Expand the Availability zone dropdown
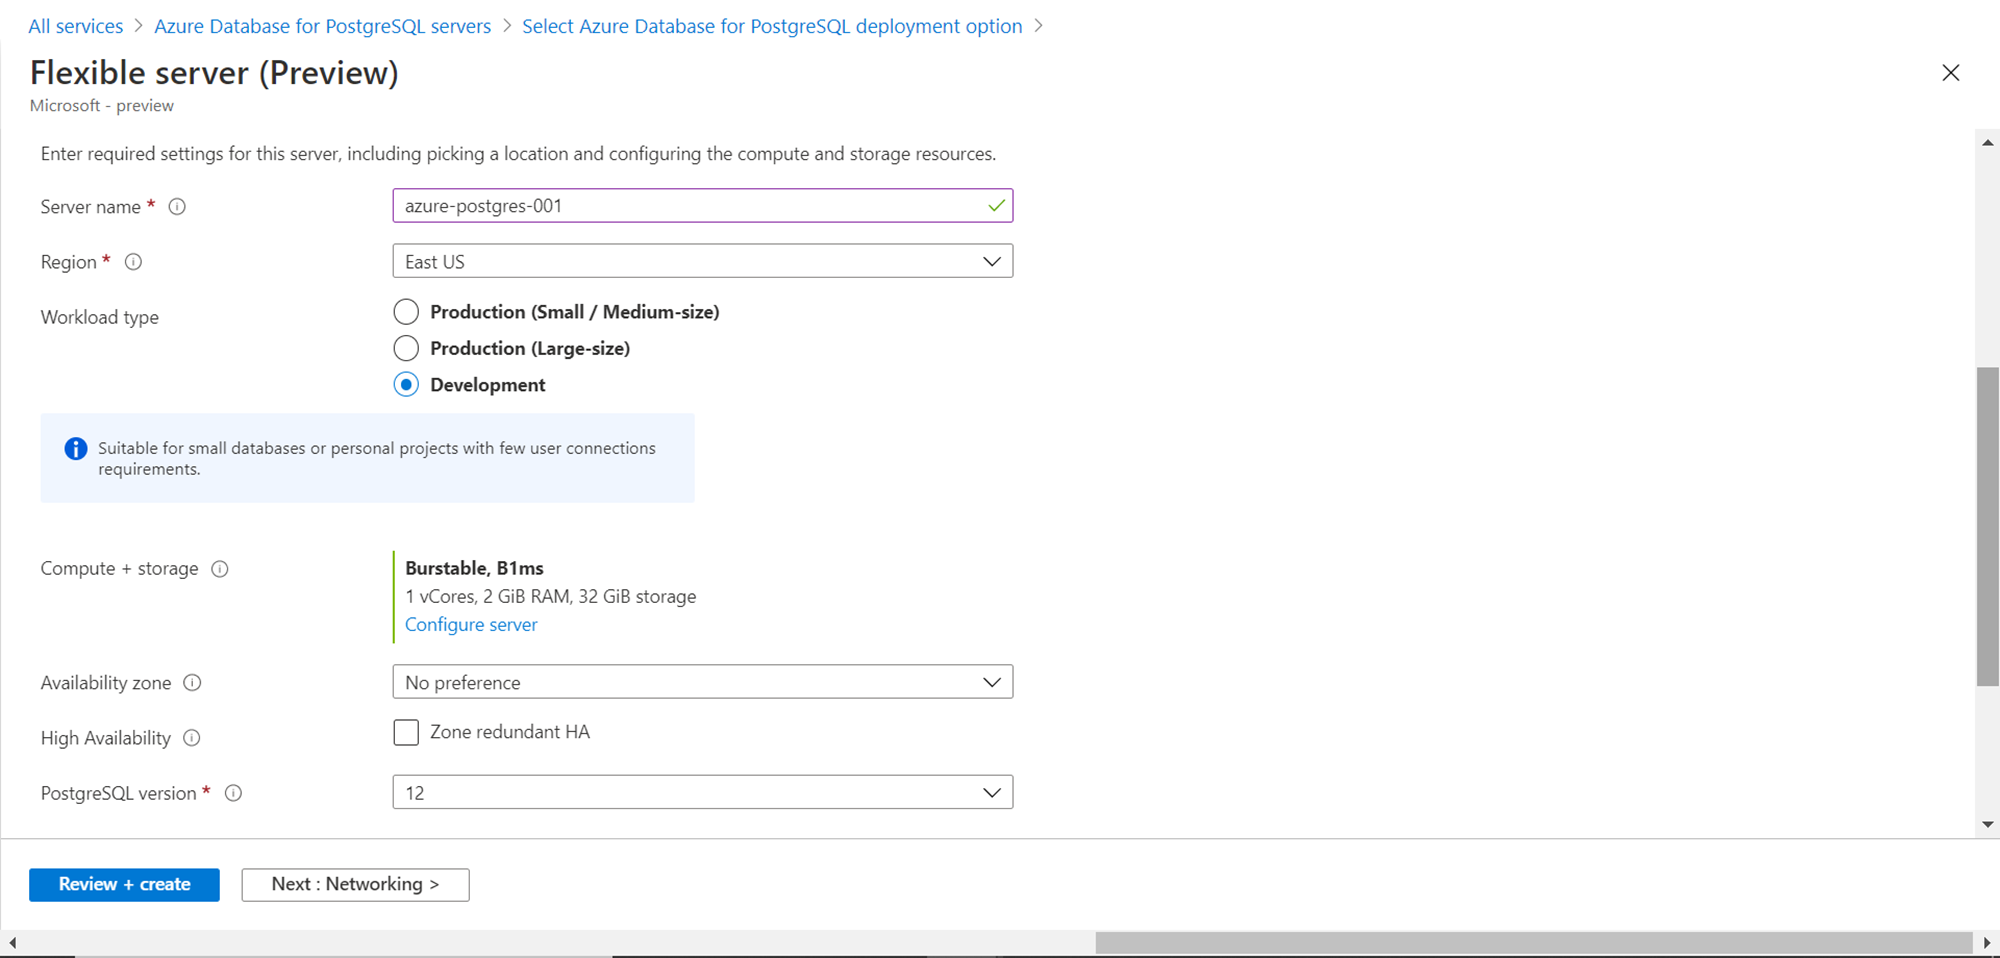 [702, 683]
